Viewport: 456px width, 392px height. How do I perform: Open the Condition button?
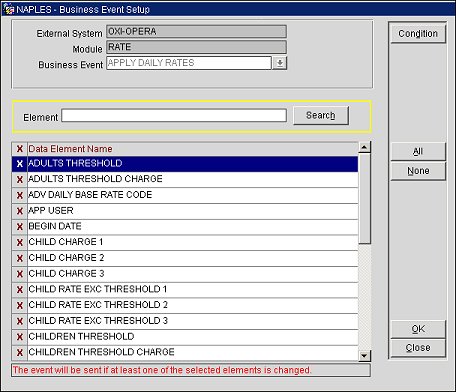coord(418,33)
